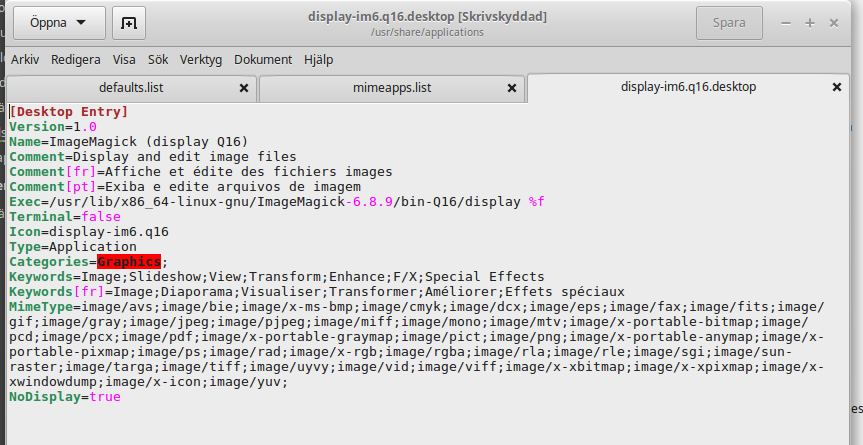Click the Version=1.0 line

(53, 127)
